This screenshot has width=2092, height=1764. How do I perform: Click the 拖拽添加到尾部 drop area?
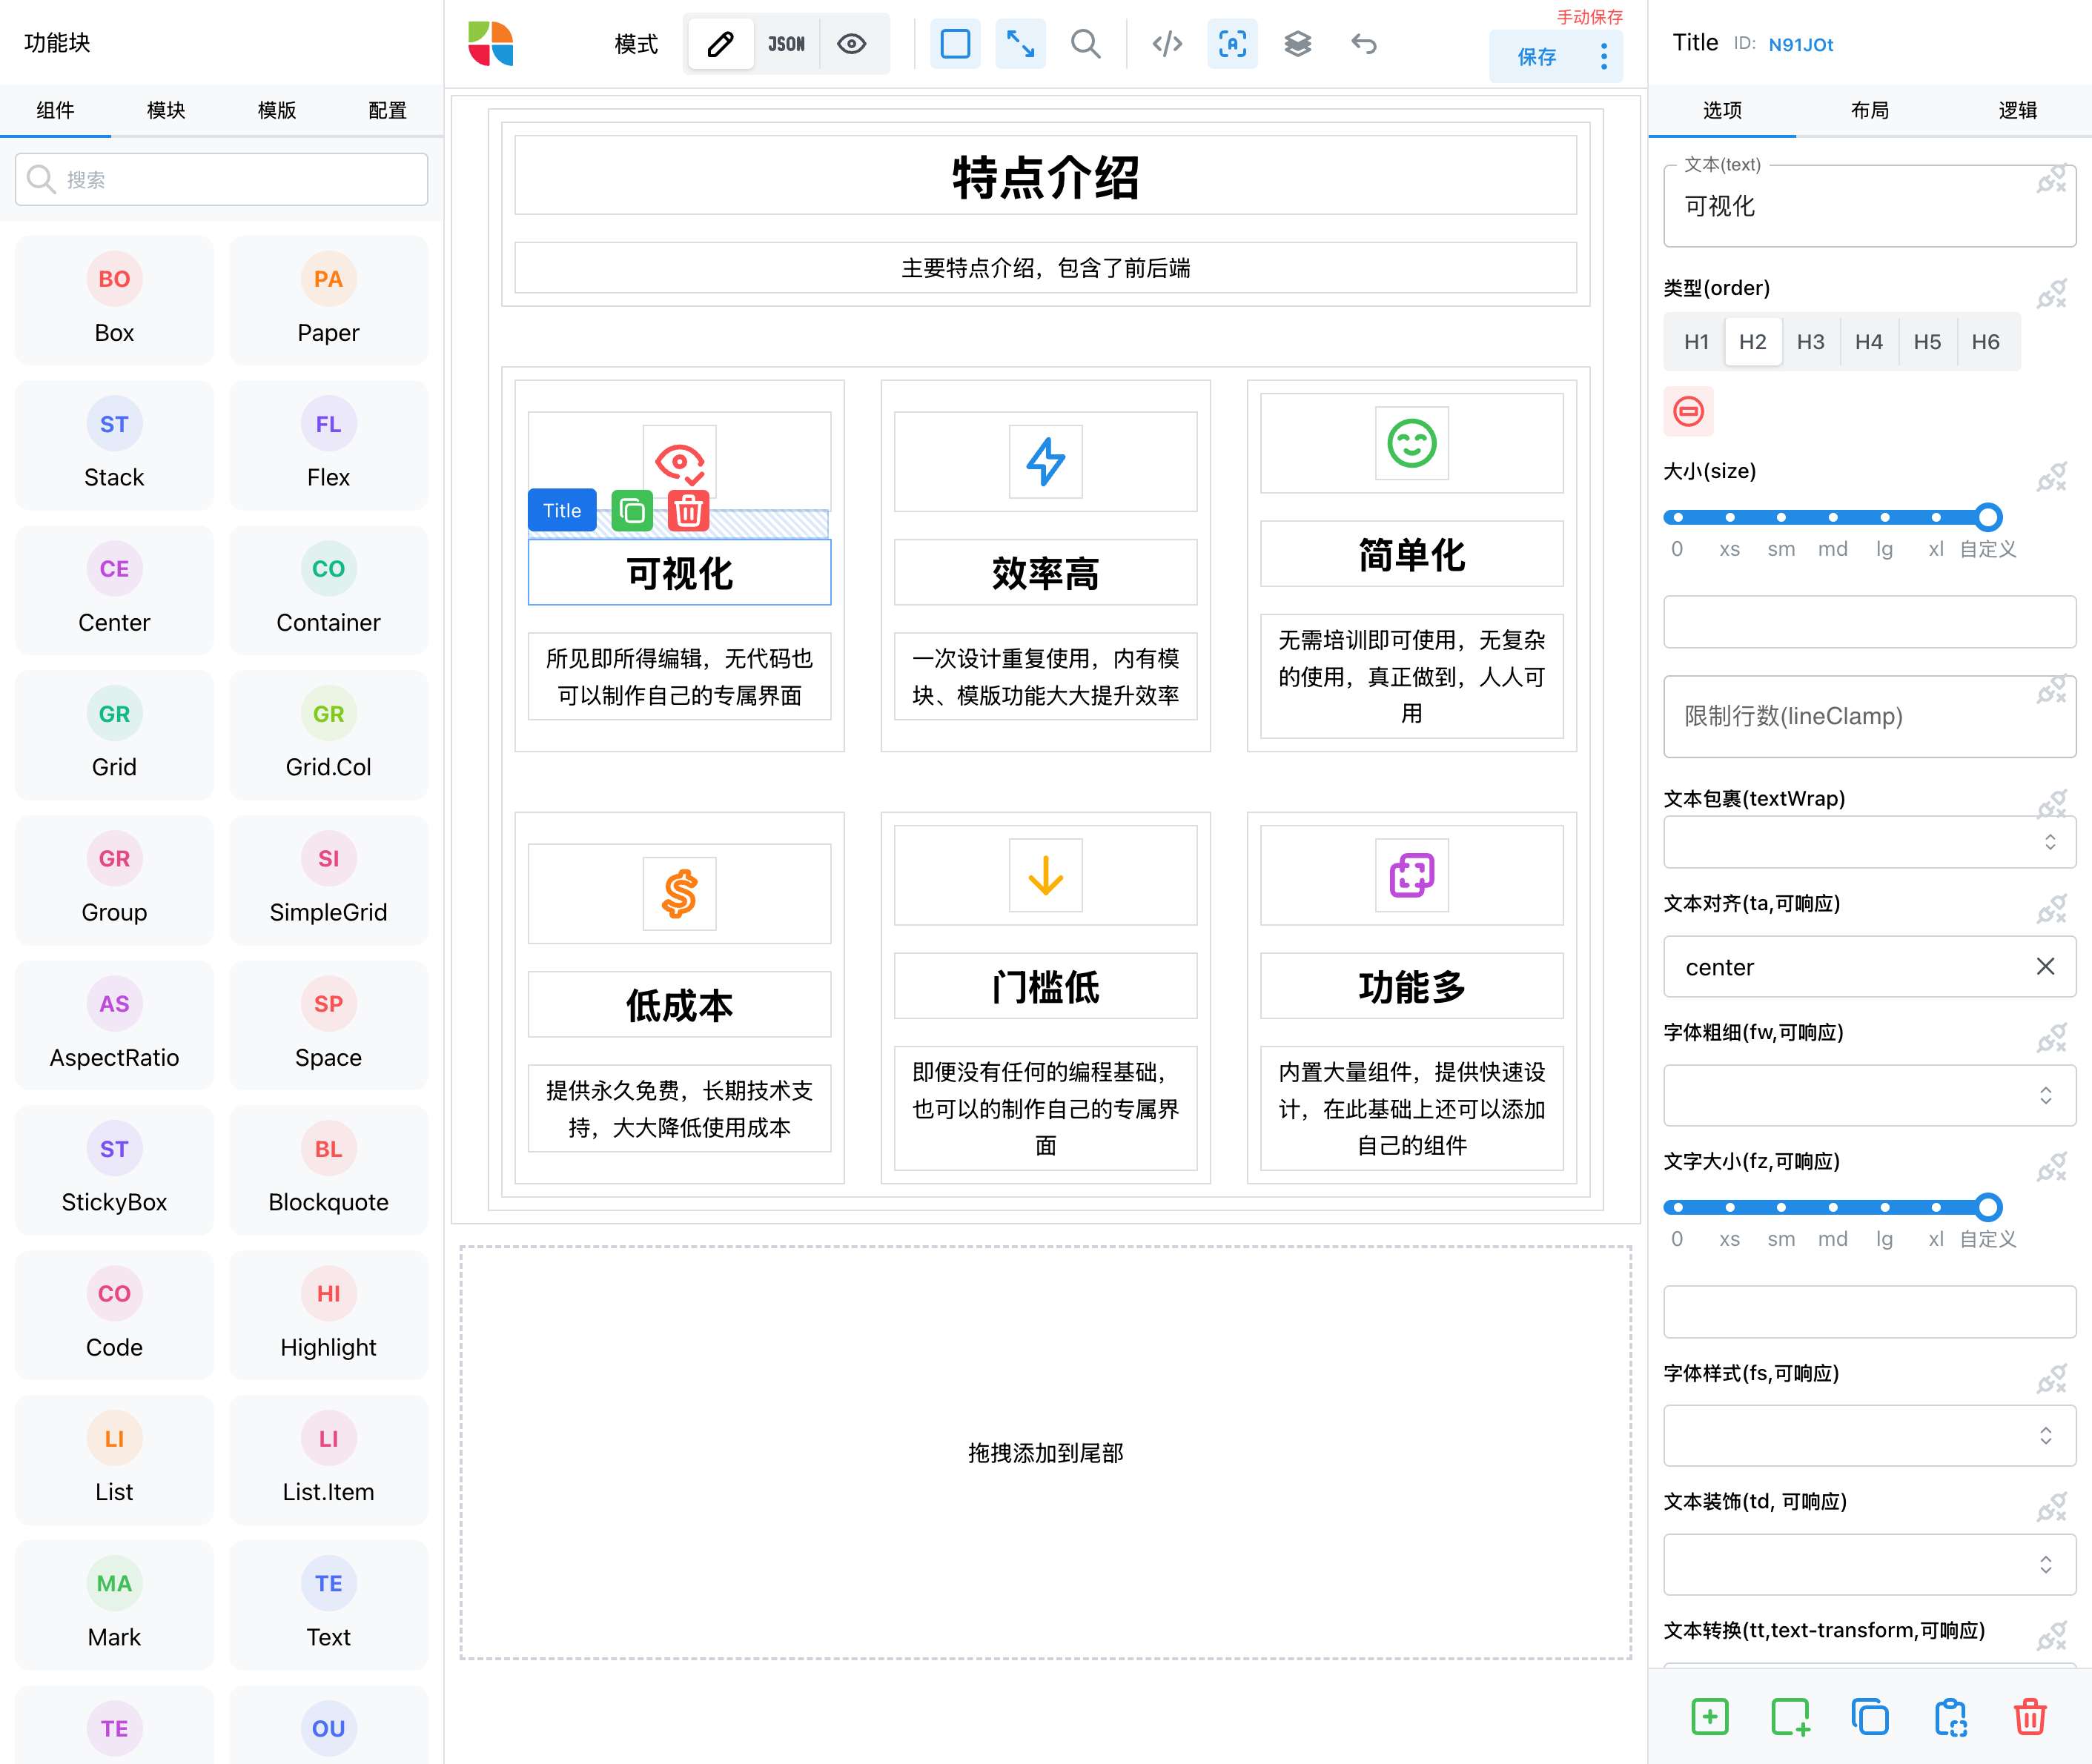pyautogui.click(x=1045, y=1452)
